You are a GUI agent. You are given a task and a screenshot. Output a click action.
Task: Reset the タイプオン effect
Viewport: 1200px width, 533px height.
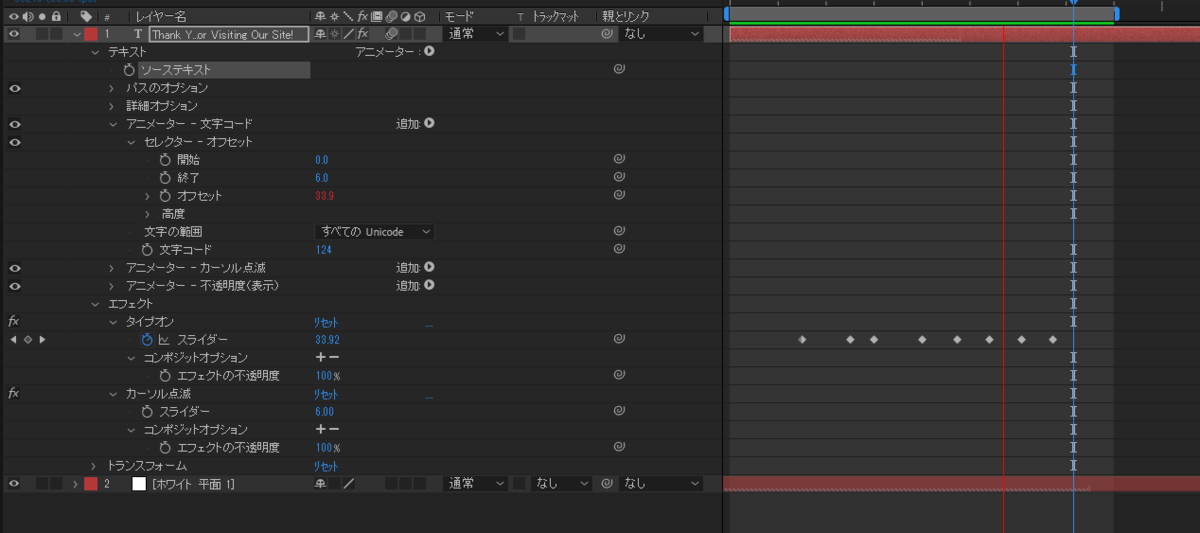[x=327, y=322]
